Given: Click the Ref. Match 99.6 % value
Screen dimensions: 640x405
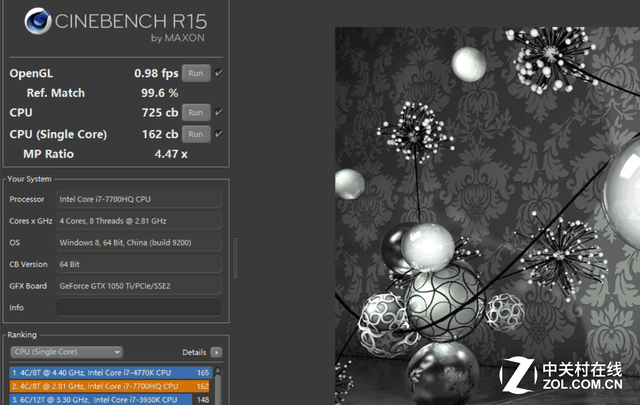Looking at the screenshot, I should (160, 93).
